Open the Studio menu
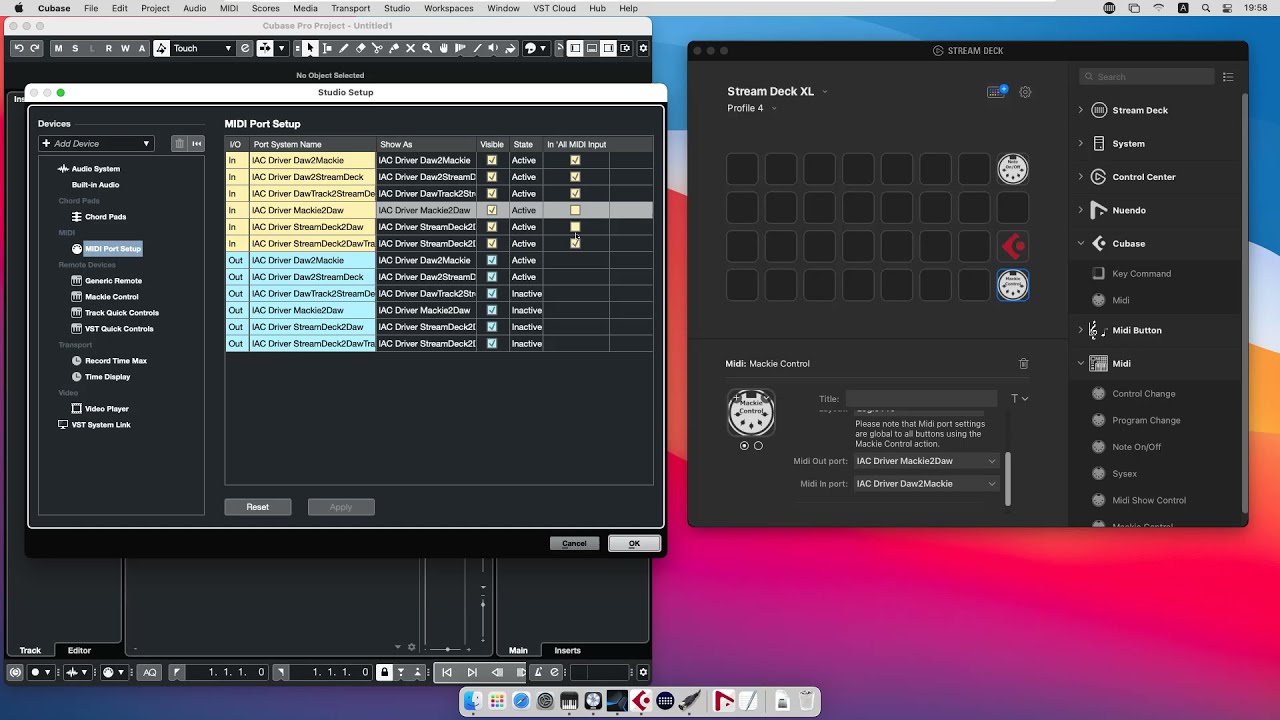Viewport: 1280px width, 720px height. [397, 8]
